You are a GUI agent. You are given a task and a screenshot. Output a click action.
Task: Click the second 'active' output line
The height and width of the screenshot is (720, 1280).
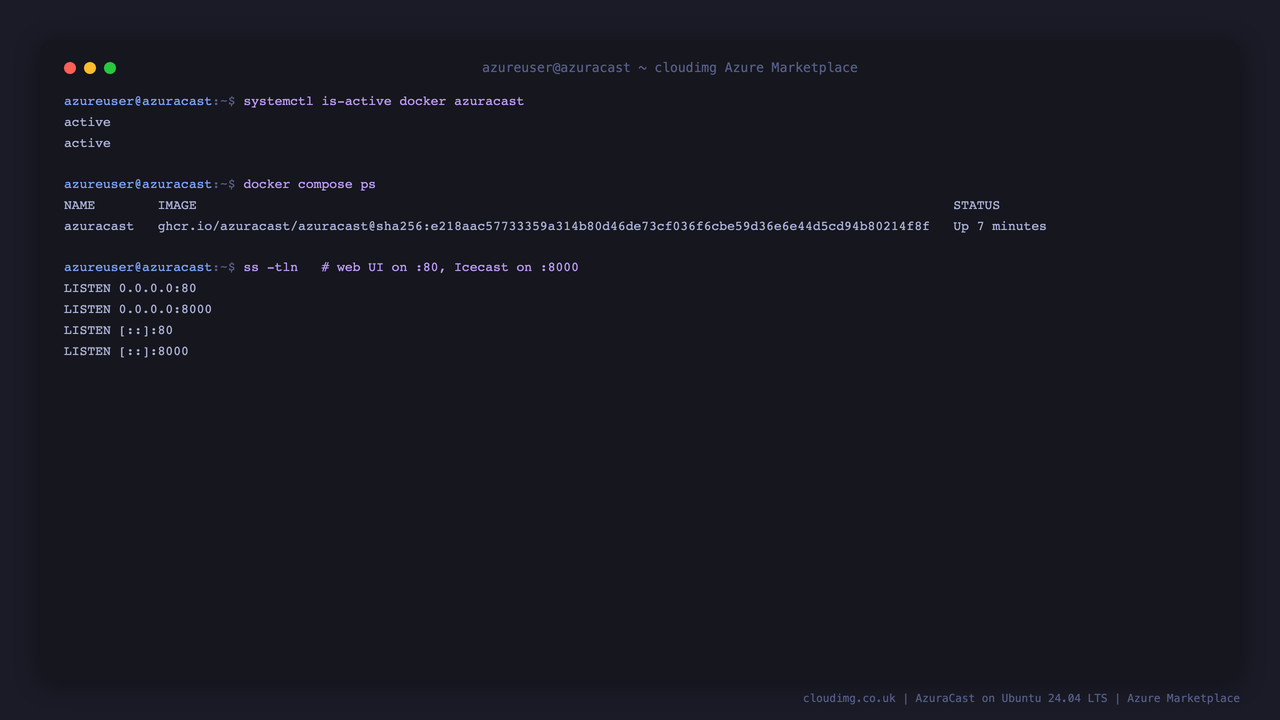(87, 143)
